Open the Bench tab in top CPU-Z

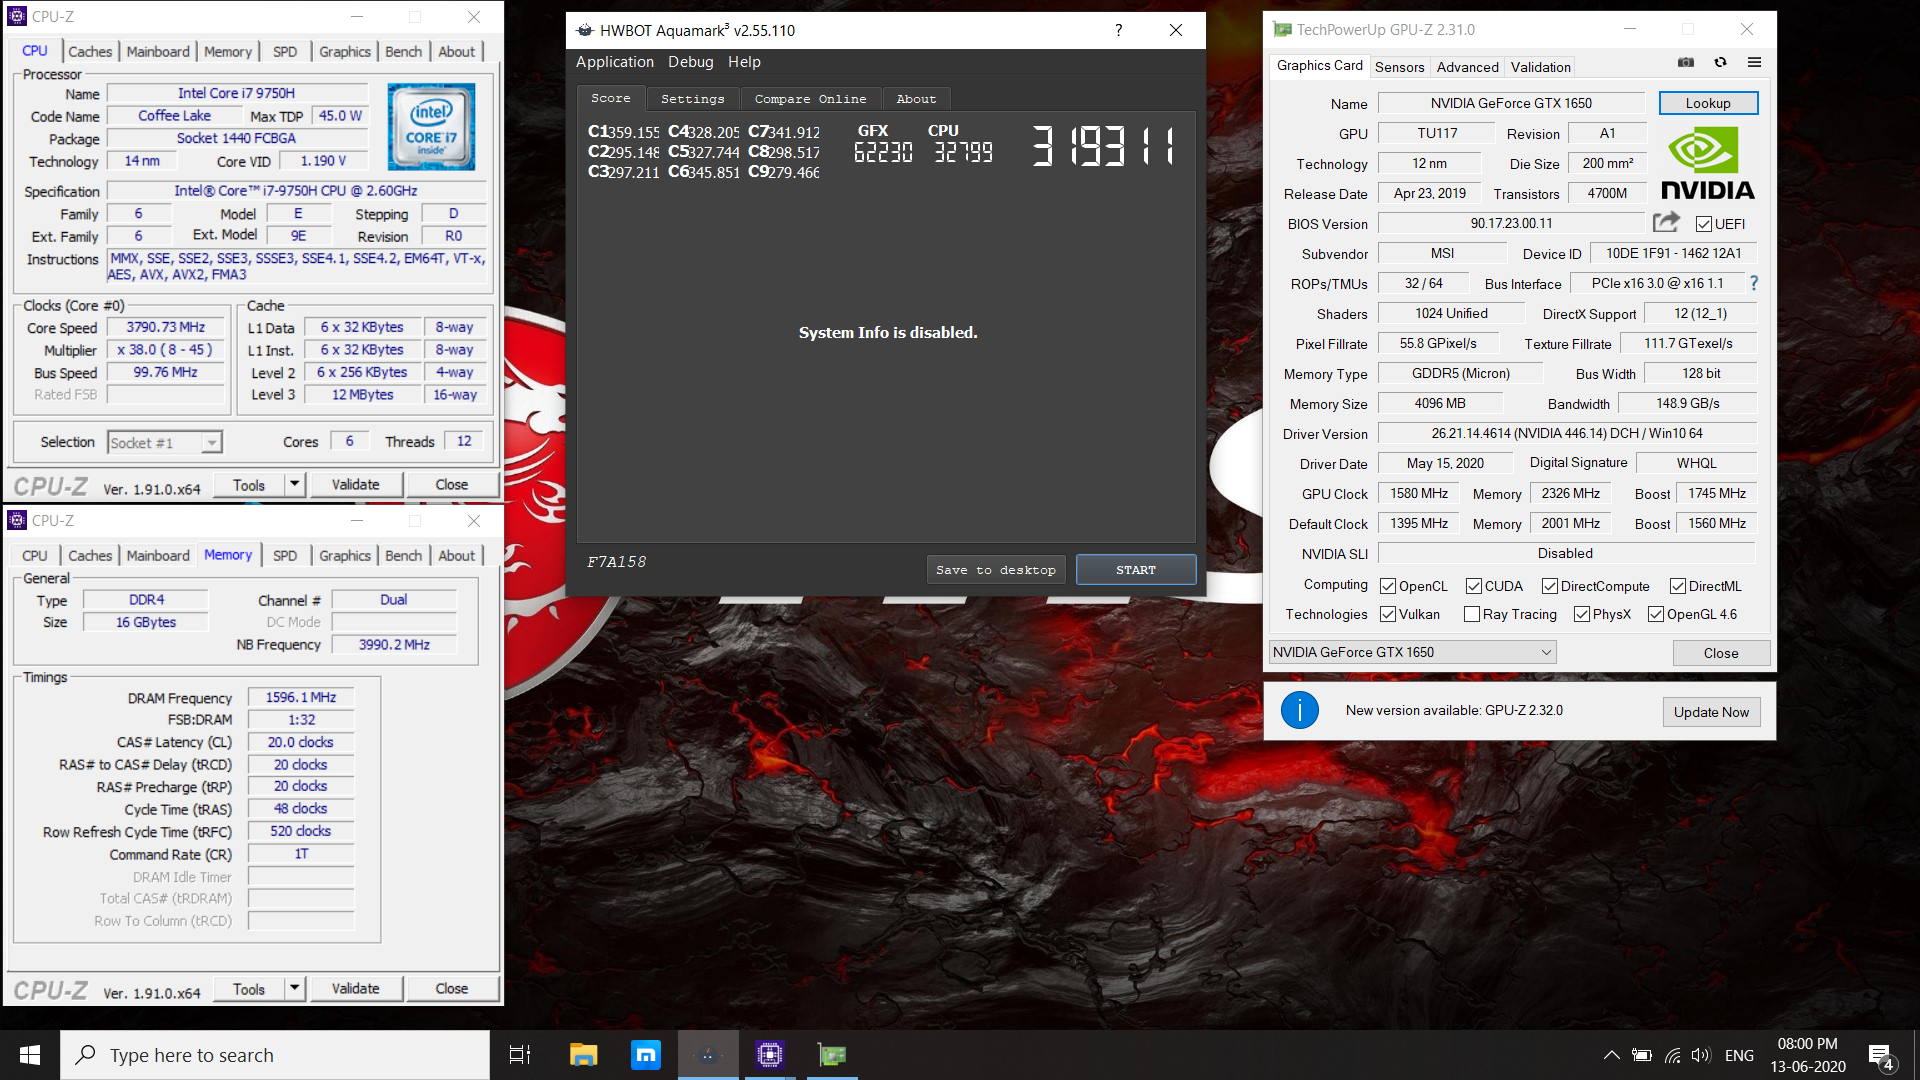[404, 51]
